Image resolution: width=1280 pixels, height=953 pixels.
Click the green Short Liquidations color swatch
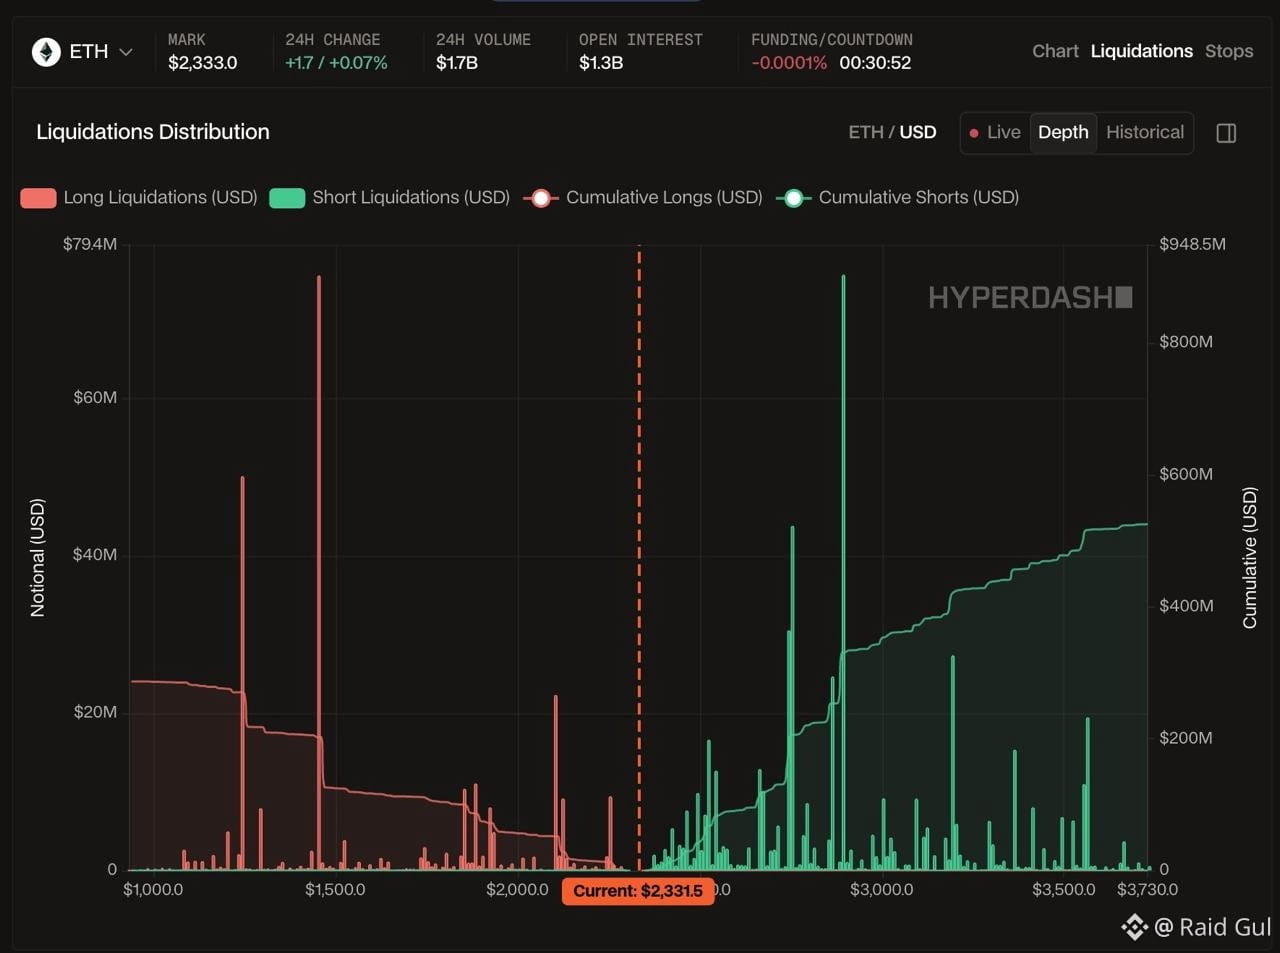pos(287,198)
